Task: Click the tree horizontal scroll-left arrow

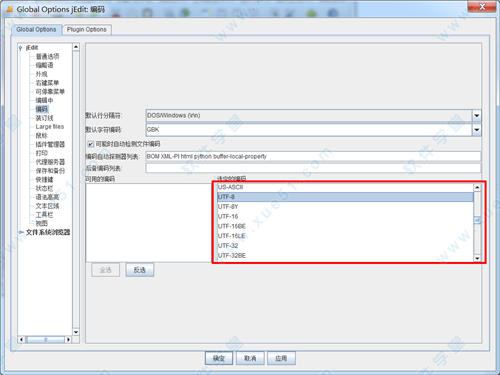Action: [x=22, y=340]
